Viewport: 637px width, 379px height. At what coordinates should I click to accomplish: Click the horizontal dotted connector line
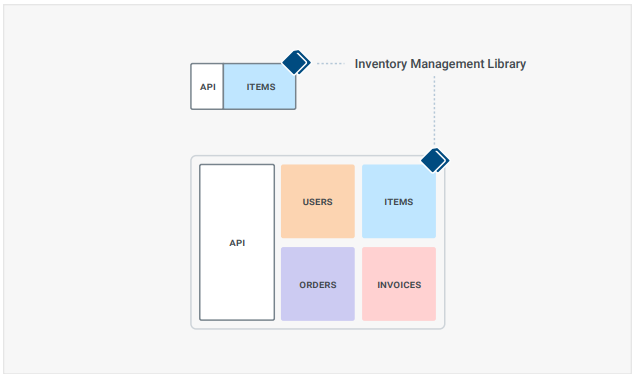tap(331, 63)
